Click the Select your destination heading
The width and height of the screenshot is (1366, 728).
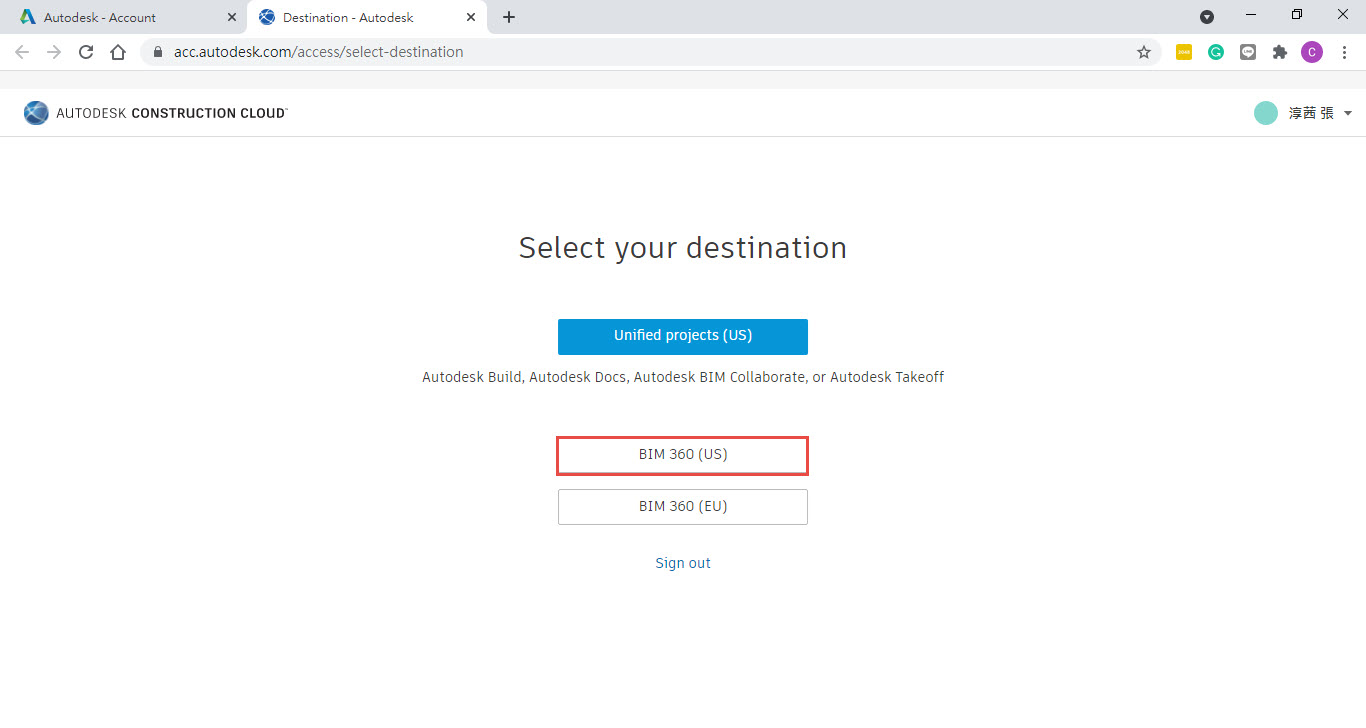[683, 248]
